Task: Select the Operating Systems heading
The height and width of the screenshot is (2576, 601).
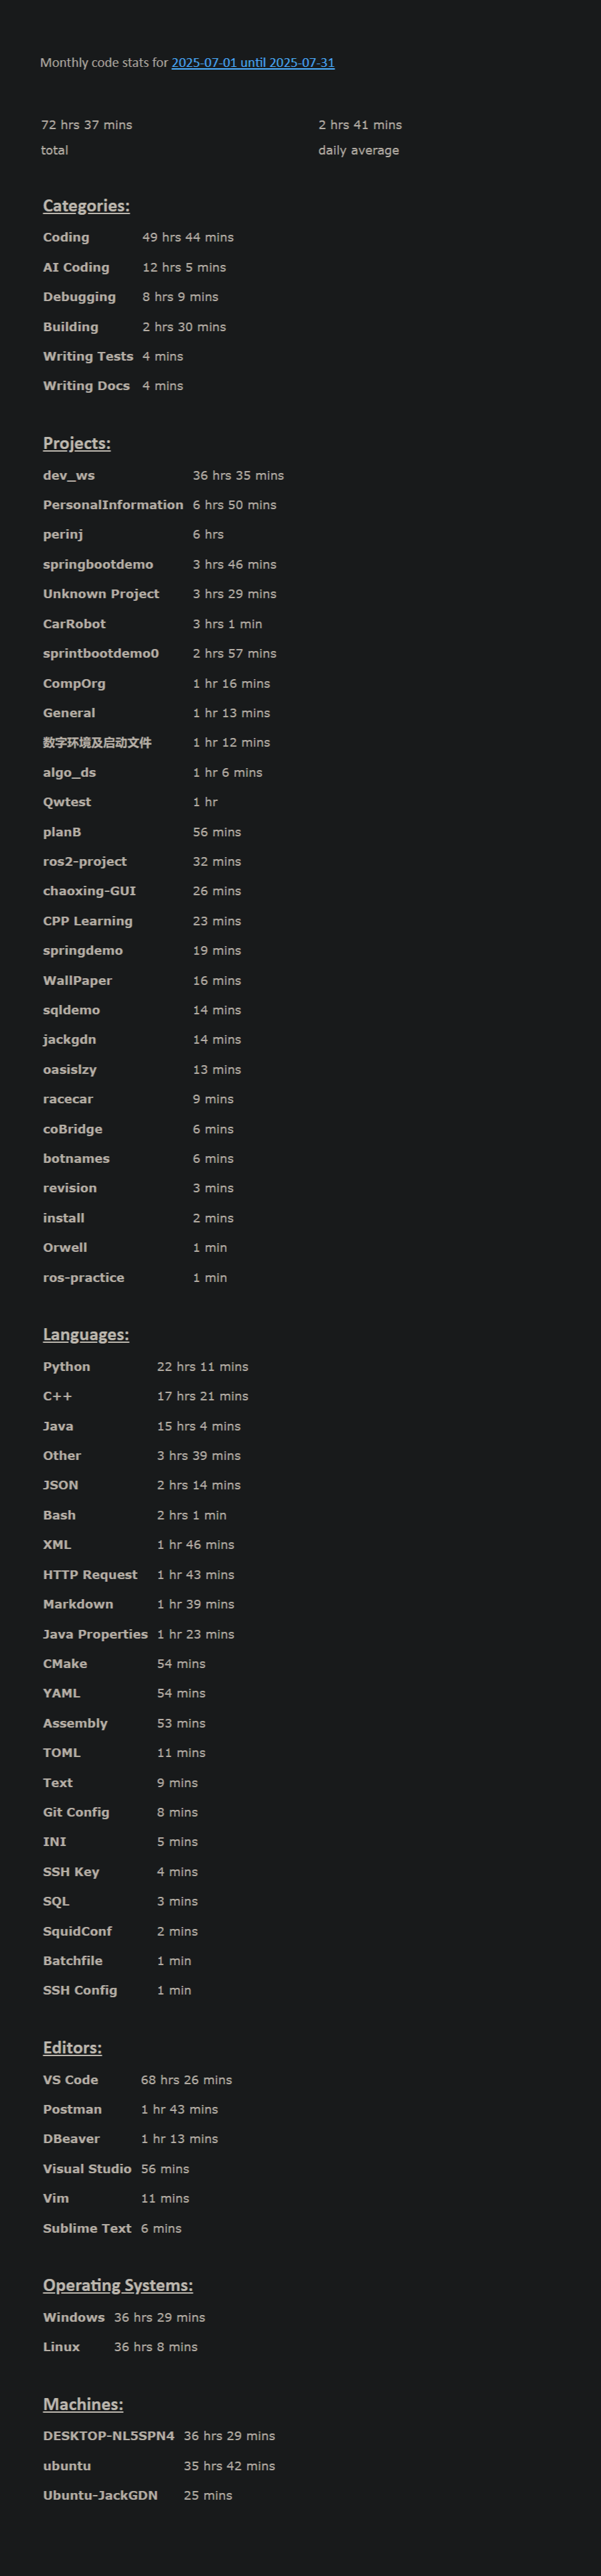Action: pyautogui.click(x=118, y=2285)
